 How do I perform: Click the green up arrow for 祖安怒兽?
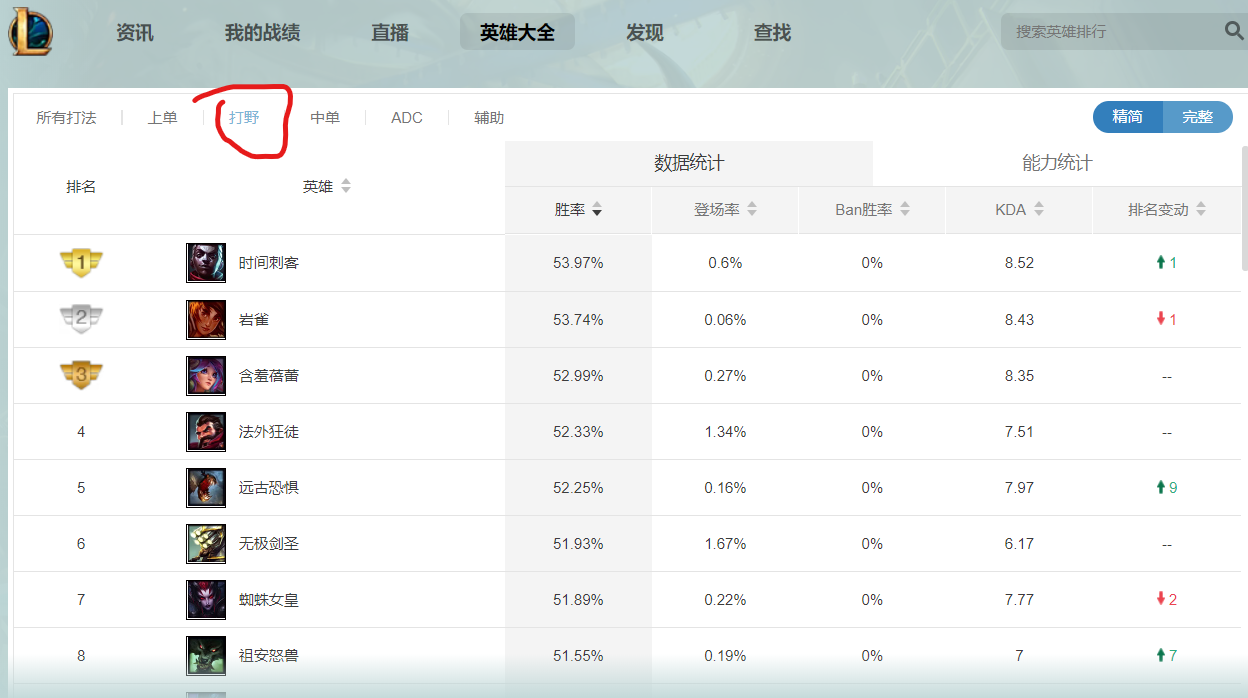point(1161,656)
